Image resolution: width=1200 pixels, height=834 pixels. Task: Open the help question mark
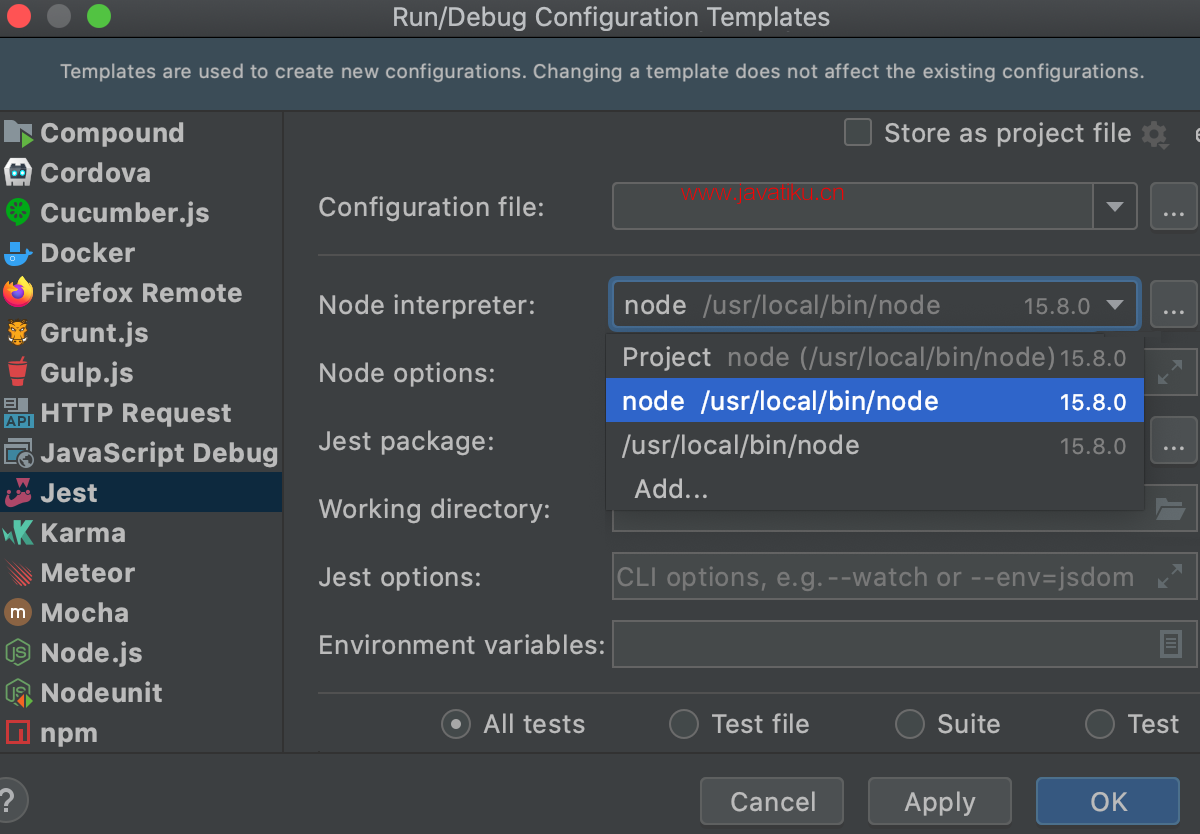click(x=10, y=801)
